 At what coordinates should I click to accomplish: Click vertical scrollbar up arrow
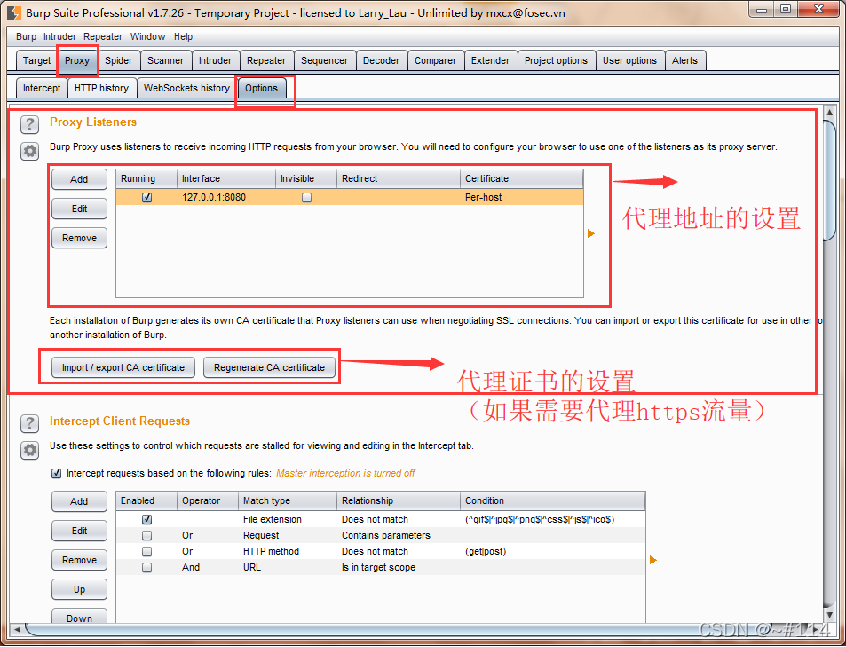tap(830, 112)
